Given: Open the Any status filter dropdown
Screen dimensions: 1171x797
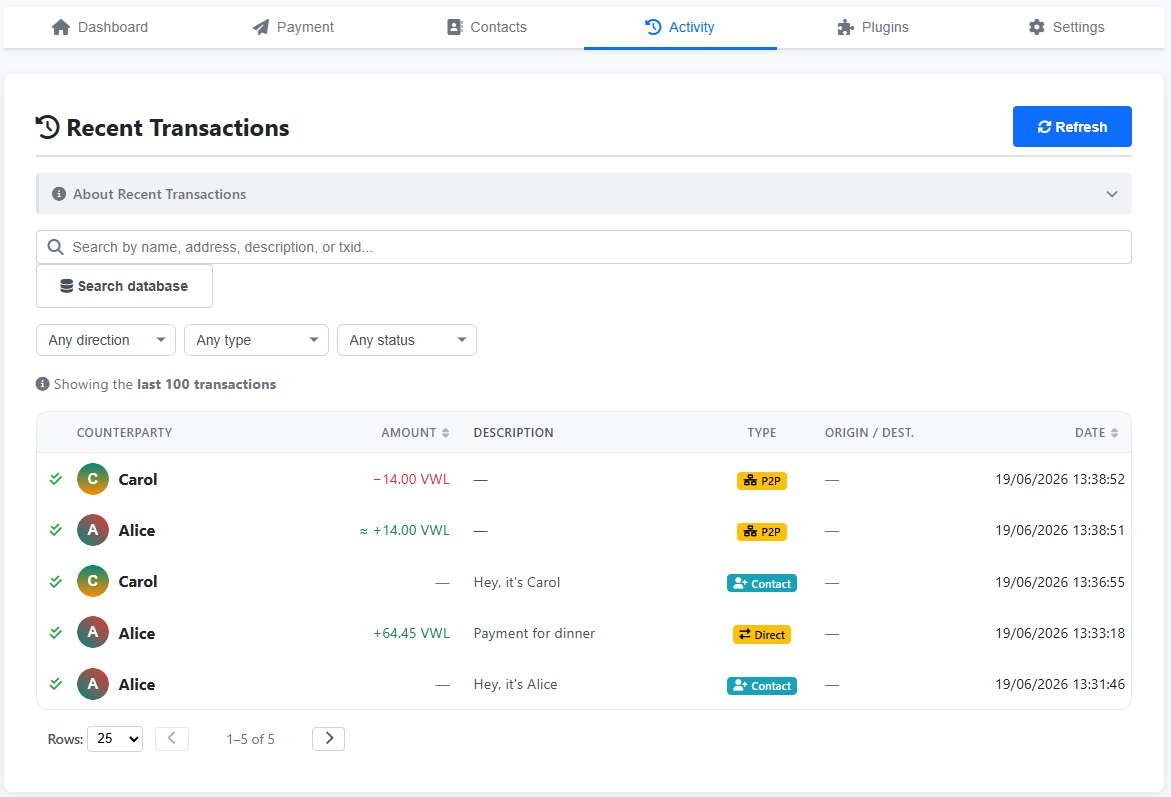Looking at the screenshot, I should pyautogui.click(x=407, y=340).
